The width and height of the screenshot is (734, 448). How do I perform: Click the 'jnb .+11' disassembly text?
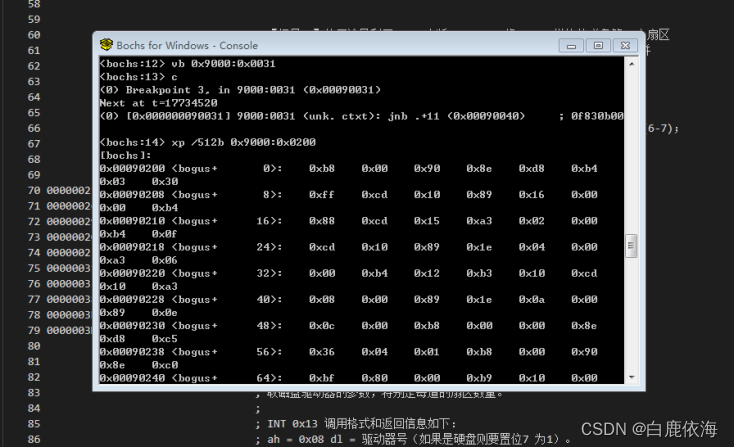click(x=413, y=116)
